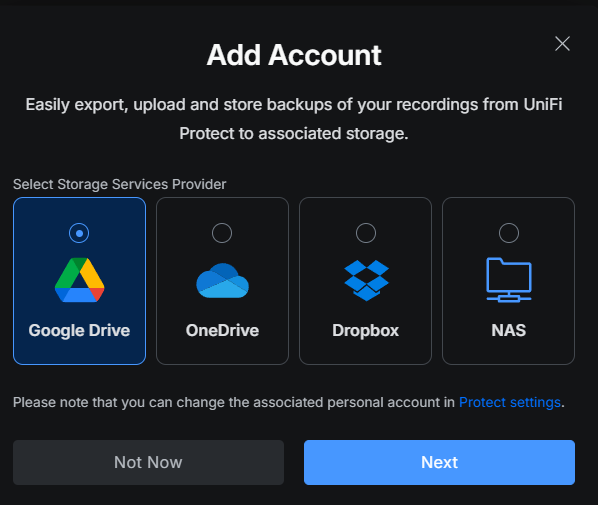Choose the Dropbox radio button
Viewport: 598px width, 505px height.
[x=366, y=233]
